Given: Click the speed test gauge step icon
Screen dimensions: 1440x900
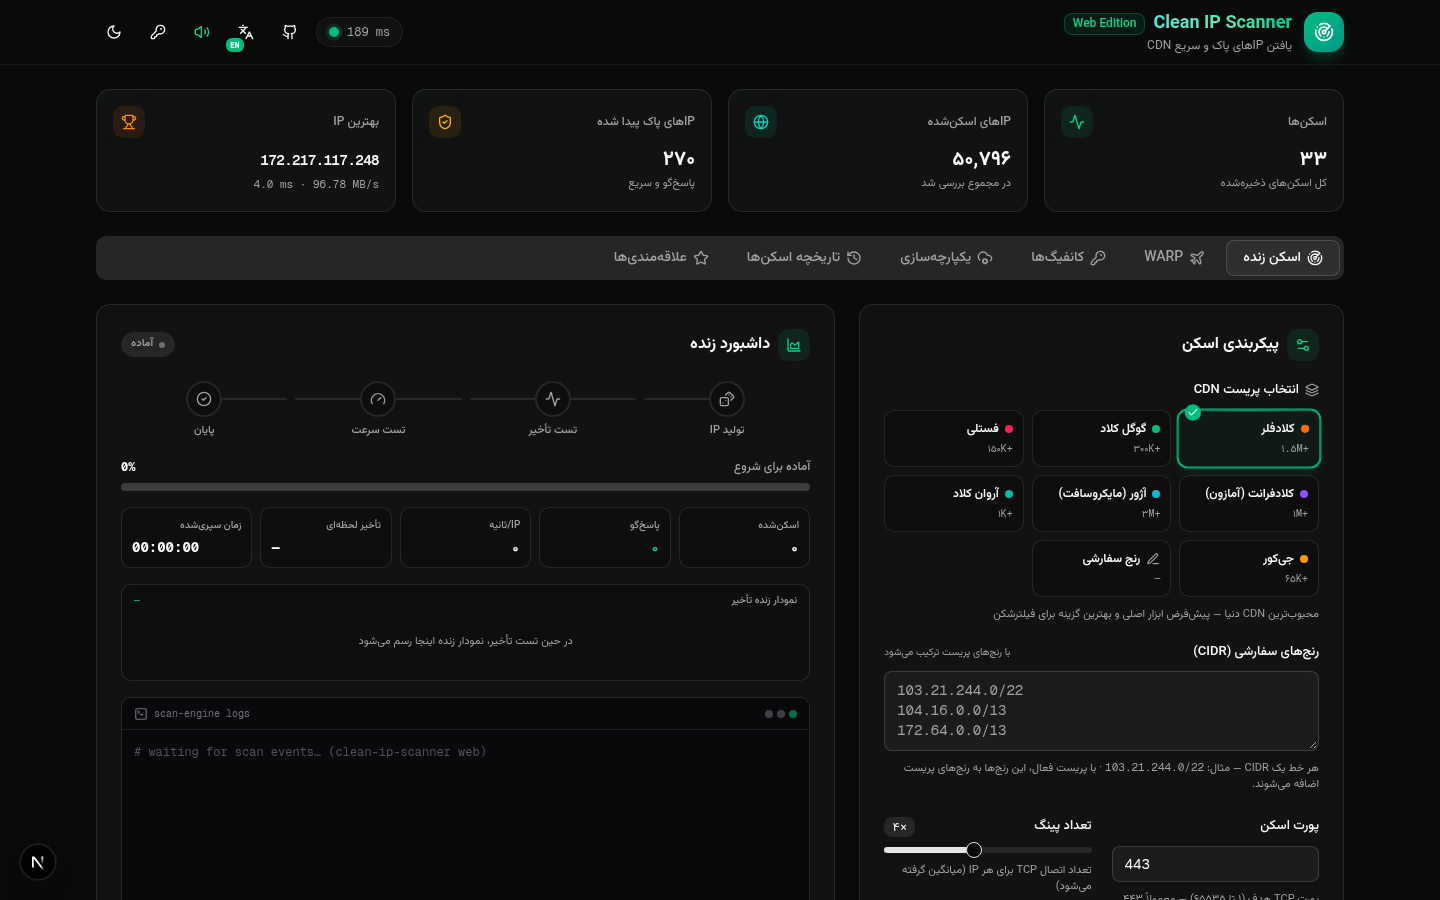Looking at the screenshot, I should click(x=378, y=399).
